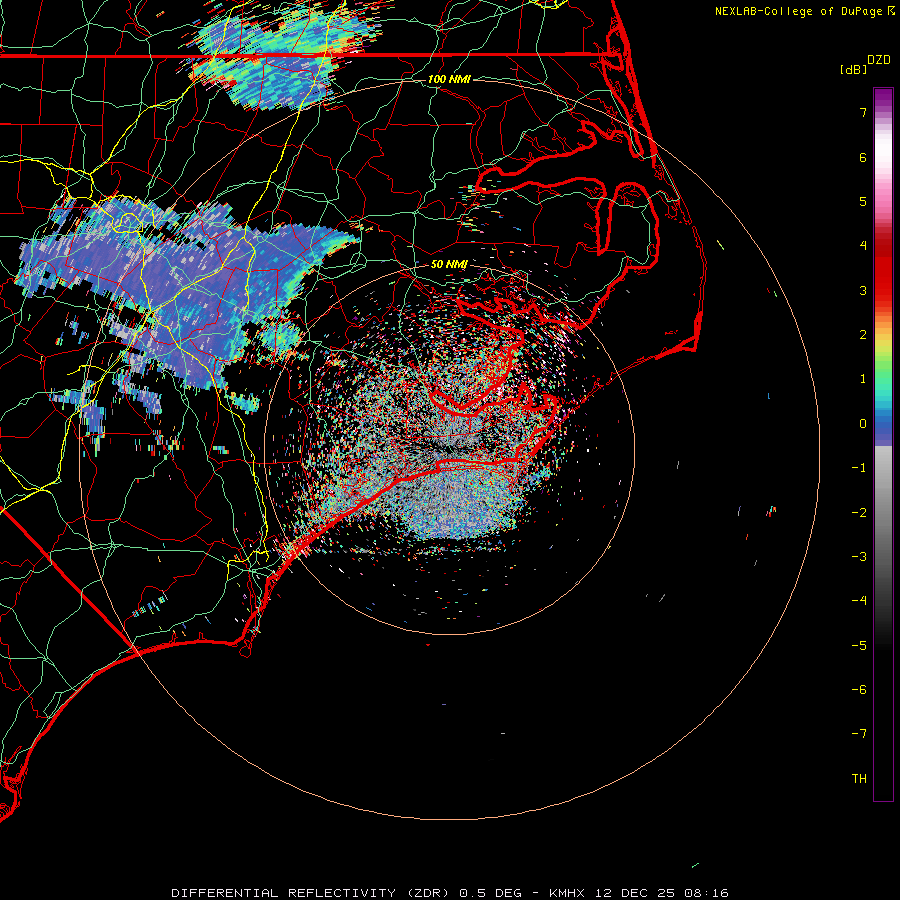The height and width of the screenshot is (900, 900).
Task: Click the -6 value on the color scale
Action: 859,690
